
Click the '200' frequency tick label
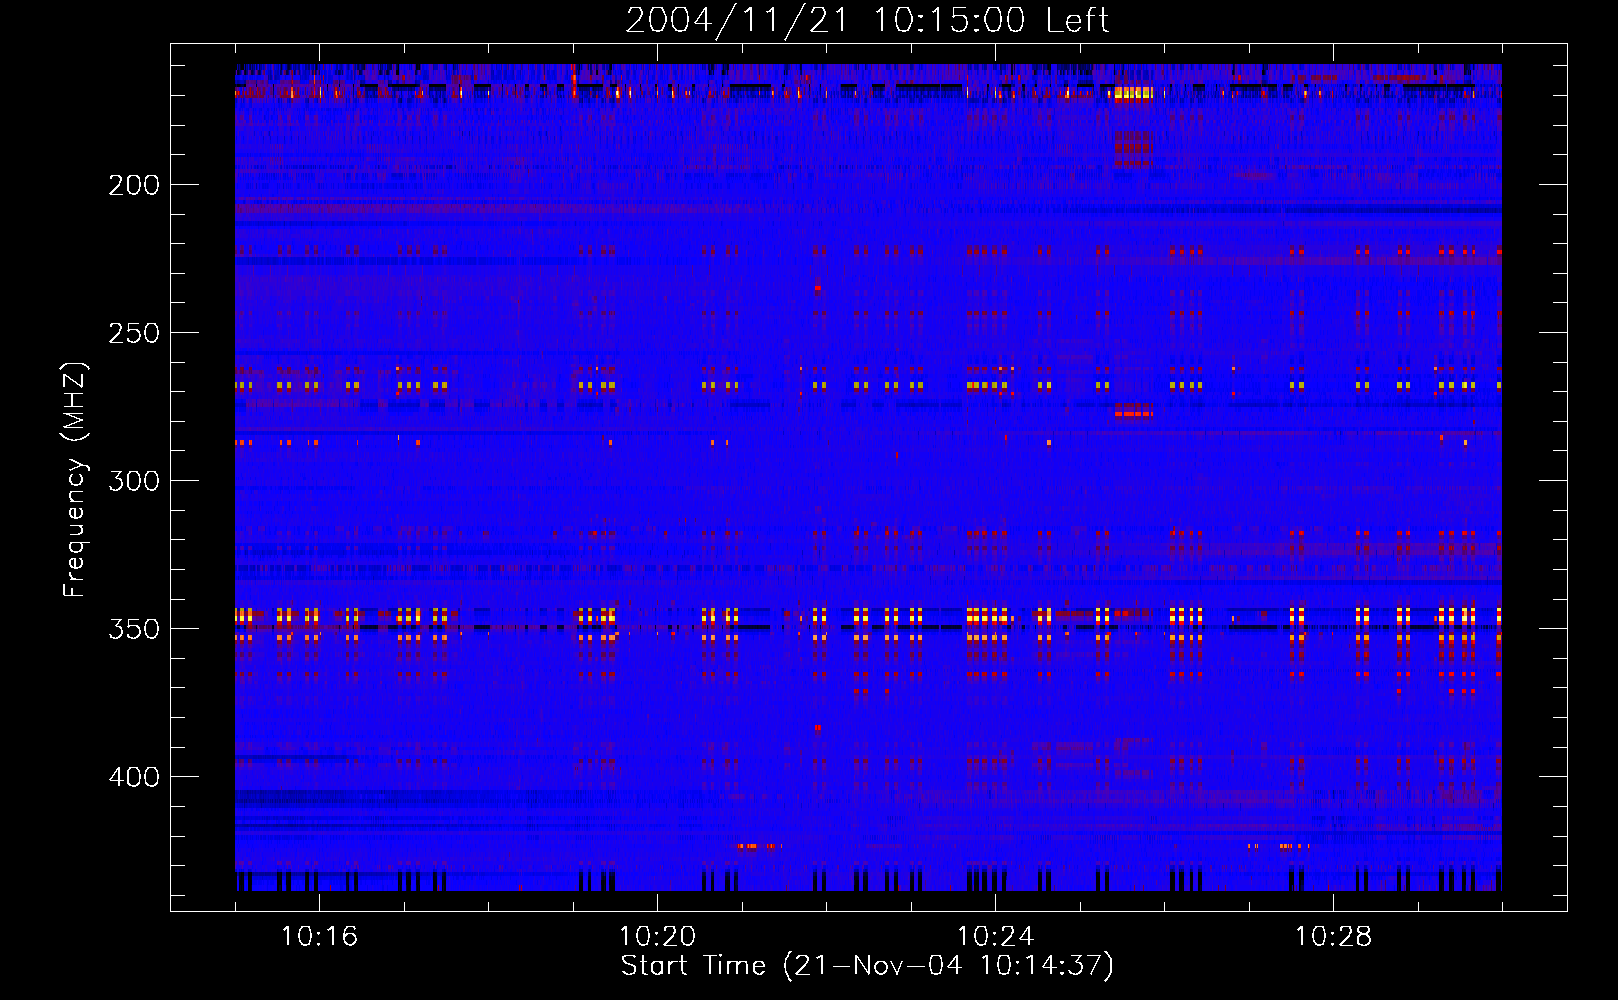pyautogui.click(x=134, y=185)
